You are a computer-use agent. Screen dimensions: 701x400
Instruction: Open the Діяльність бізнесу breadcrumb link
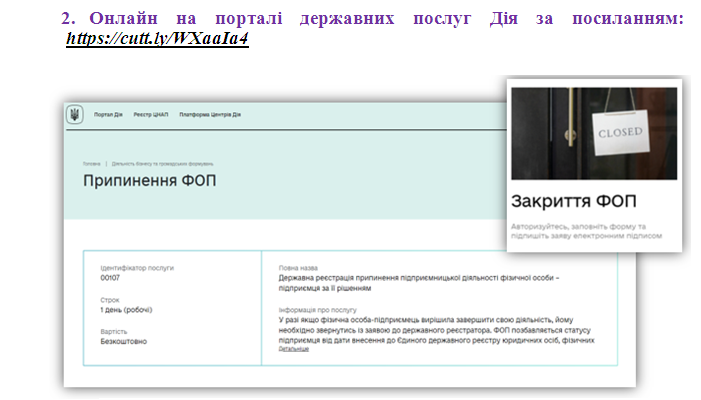(x=162, y=164)
